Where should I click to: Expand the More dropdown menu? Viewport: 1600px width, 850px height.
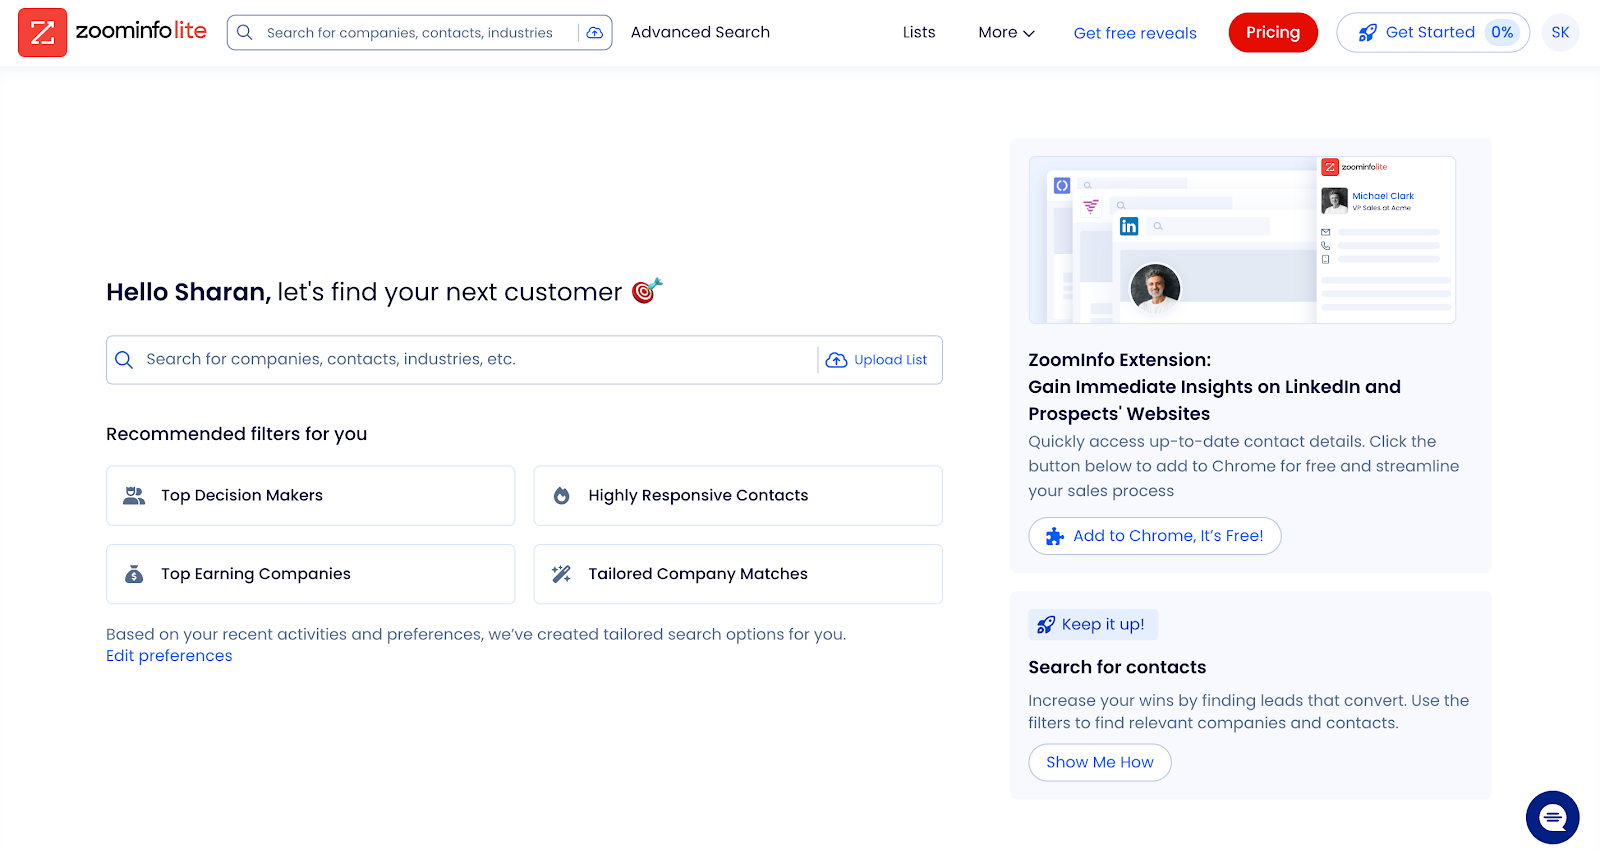pyautogui.click(x=1006, y=32)
